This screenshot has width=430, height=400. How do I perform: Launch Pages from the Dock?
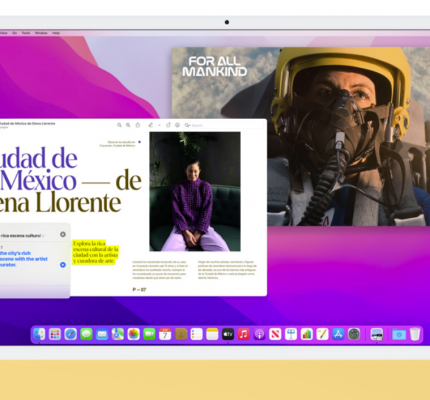[x=322, y=334]
